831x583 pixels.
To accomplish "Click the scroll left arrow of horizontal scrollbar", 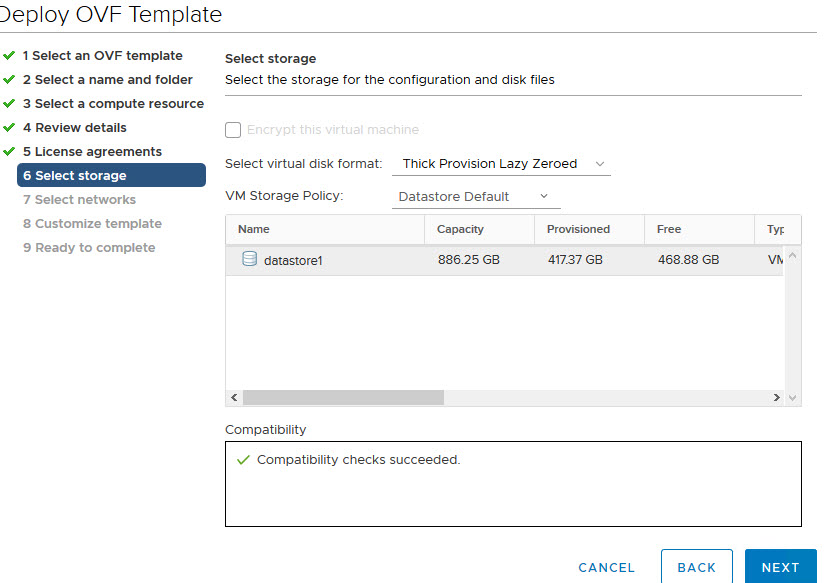I will click(x=234, y=397).
